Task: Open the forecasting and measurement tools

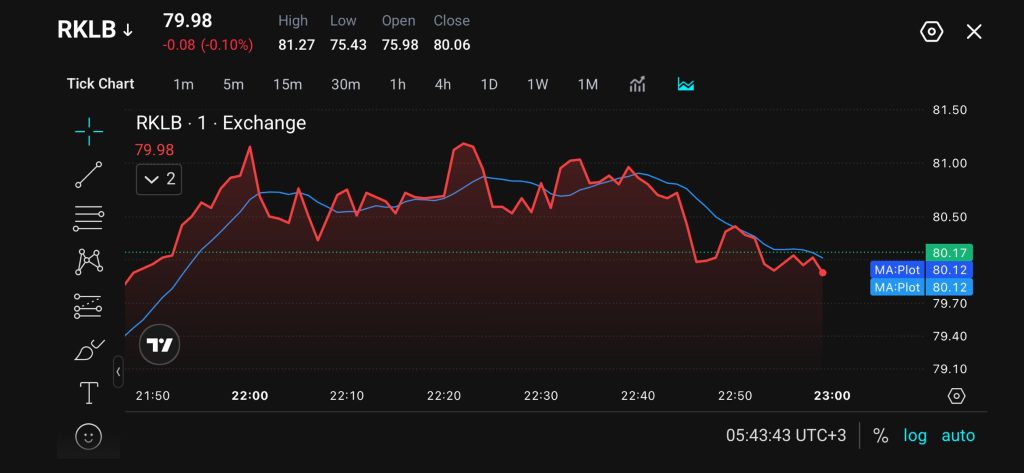Action: pos(89,306)
